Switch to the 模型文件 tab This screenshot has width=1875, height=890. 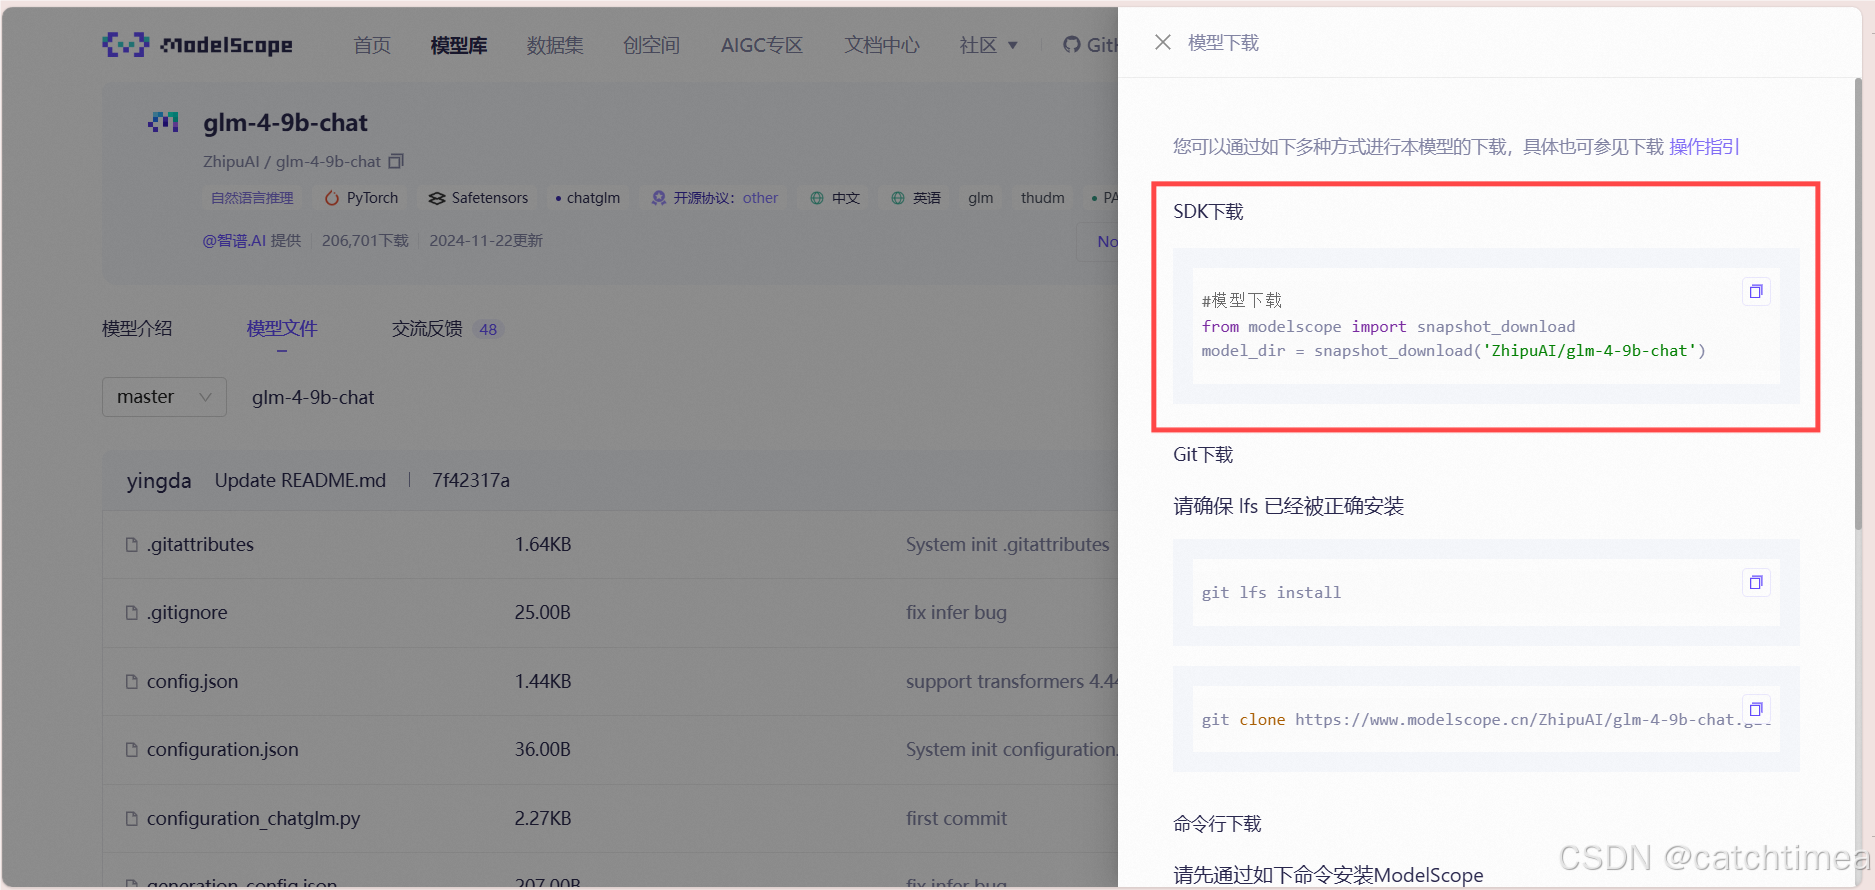click(282, 329)
